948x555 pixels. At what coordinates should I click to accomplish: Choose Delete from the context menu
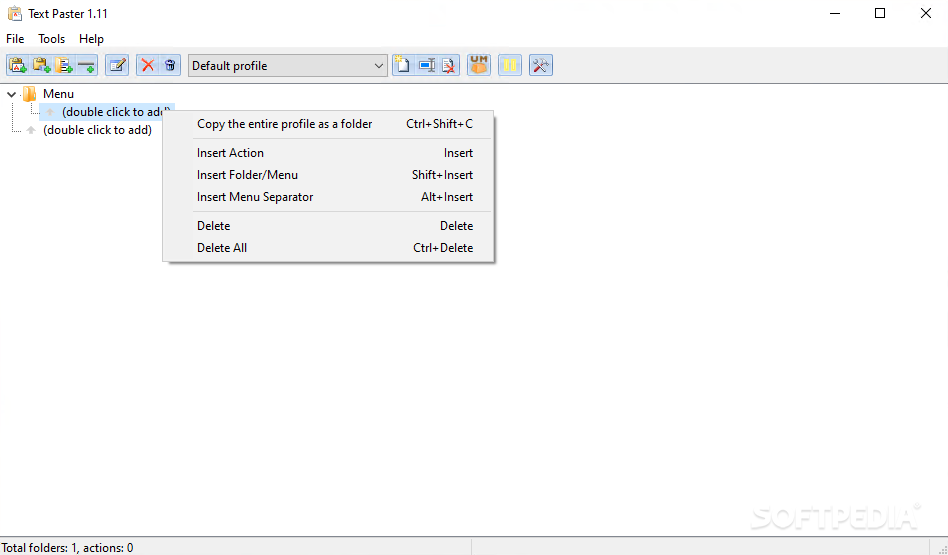pyautogui.click(x=329, y=226)
